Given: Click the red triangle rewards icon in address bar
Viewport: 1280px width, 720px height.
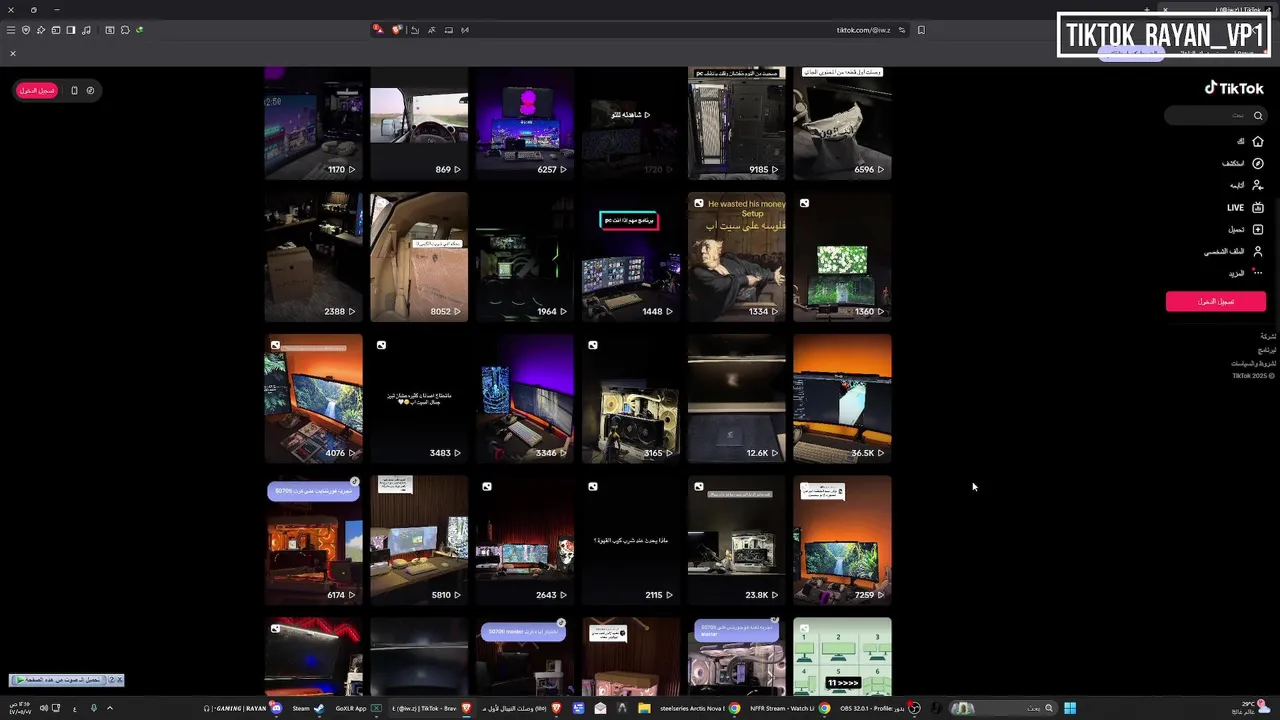Looking at the screenshot, I should pos(378,30).
